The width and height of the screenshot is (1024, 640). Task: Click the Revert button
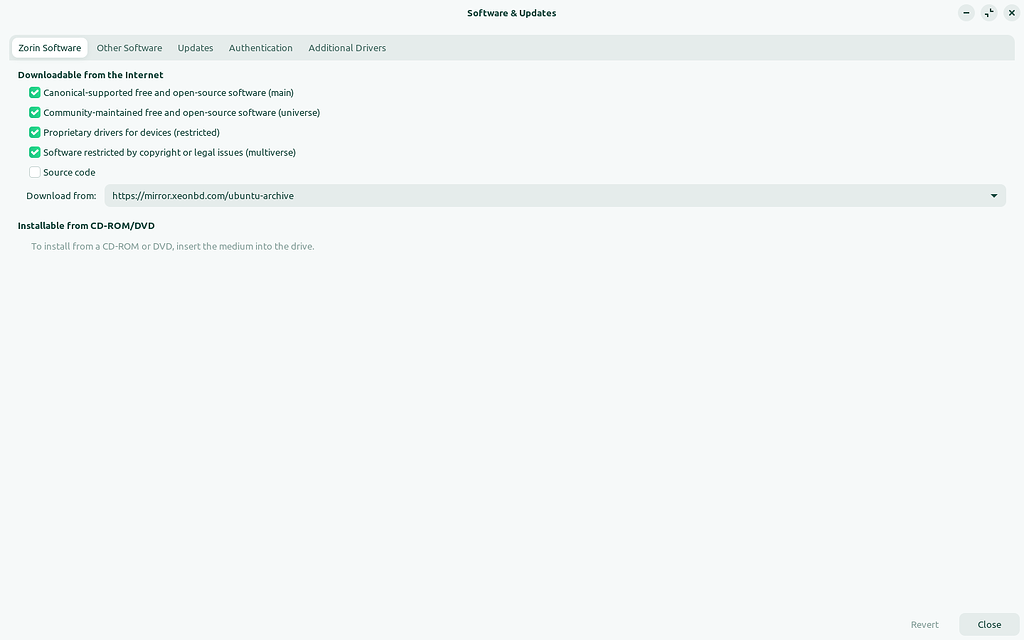[x=924, y=625]
